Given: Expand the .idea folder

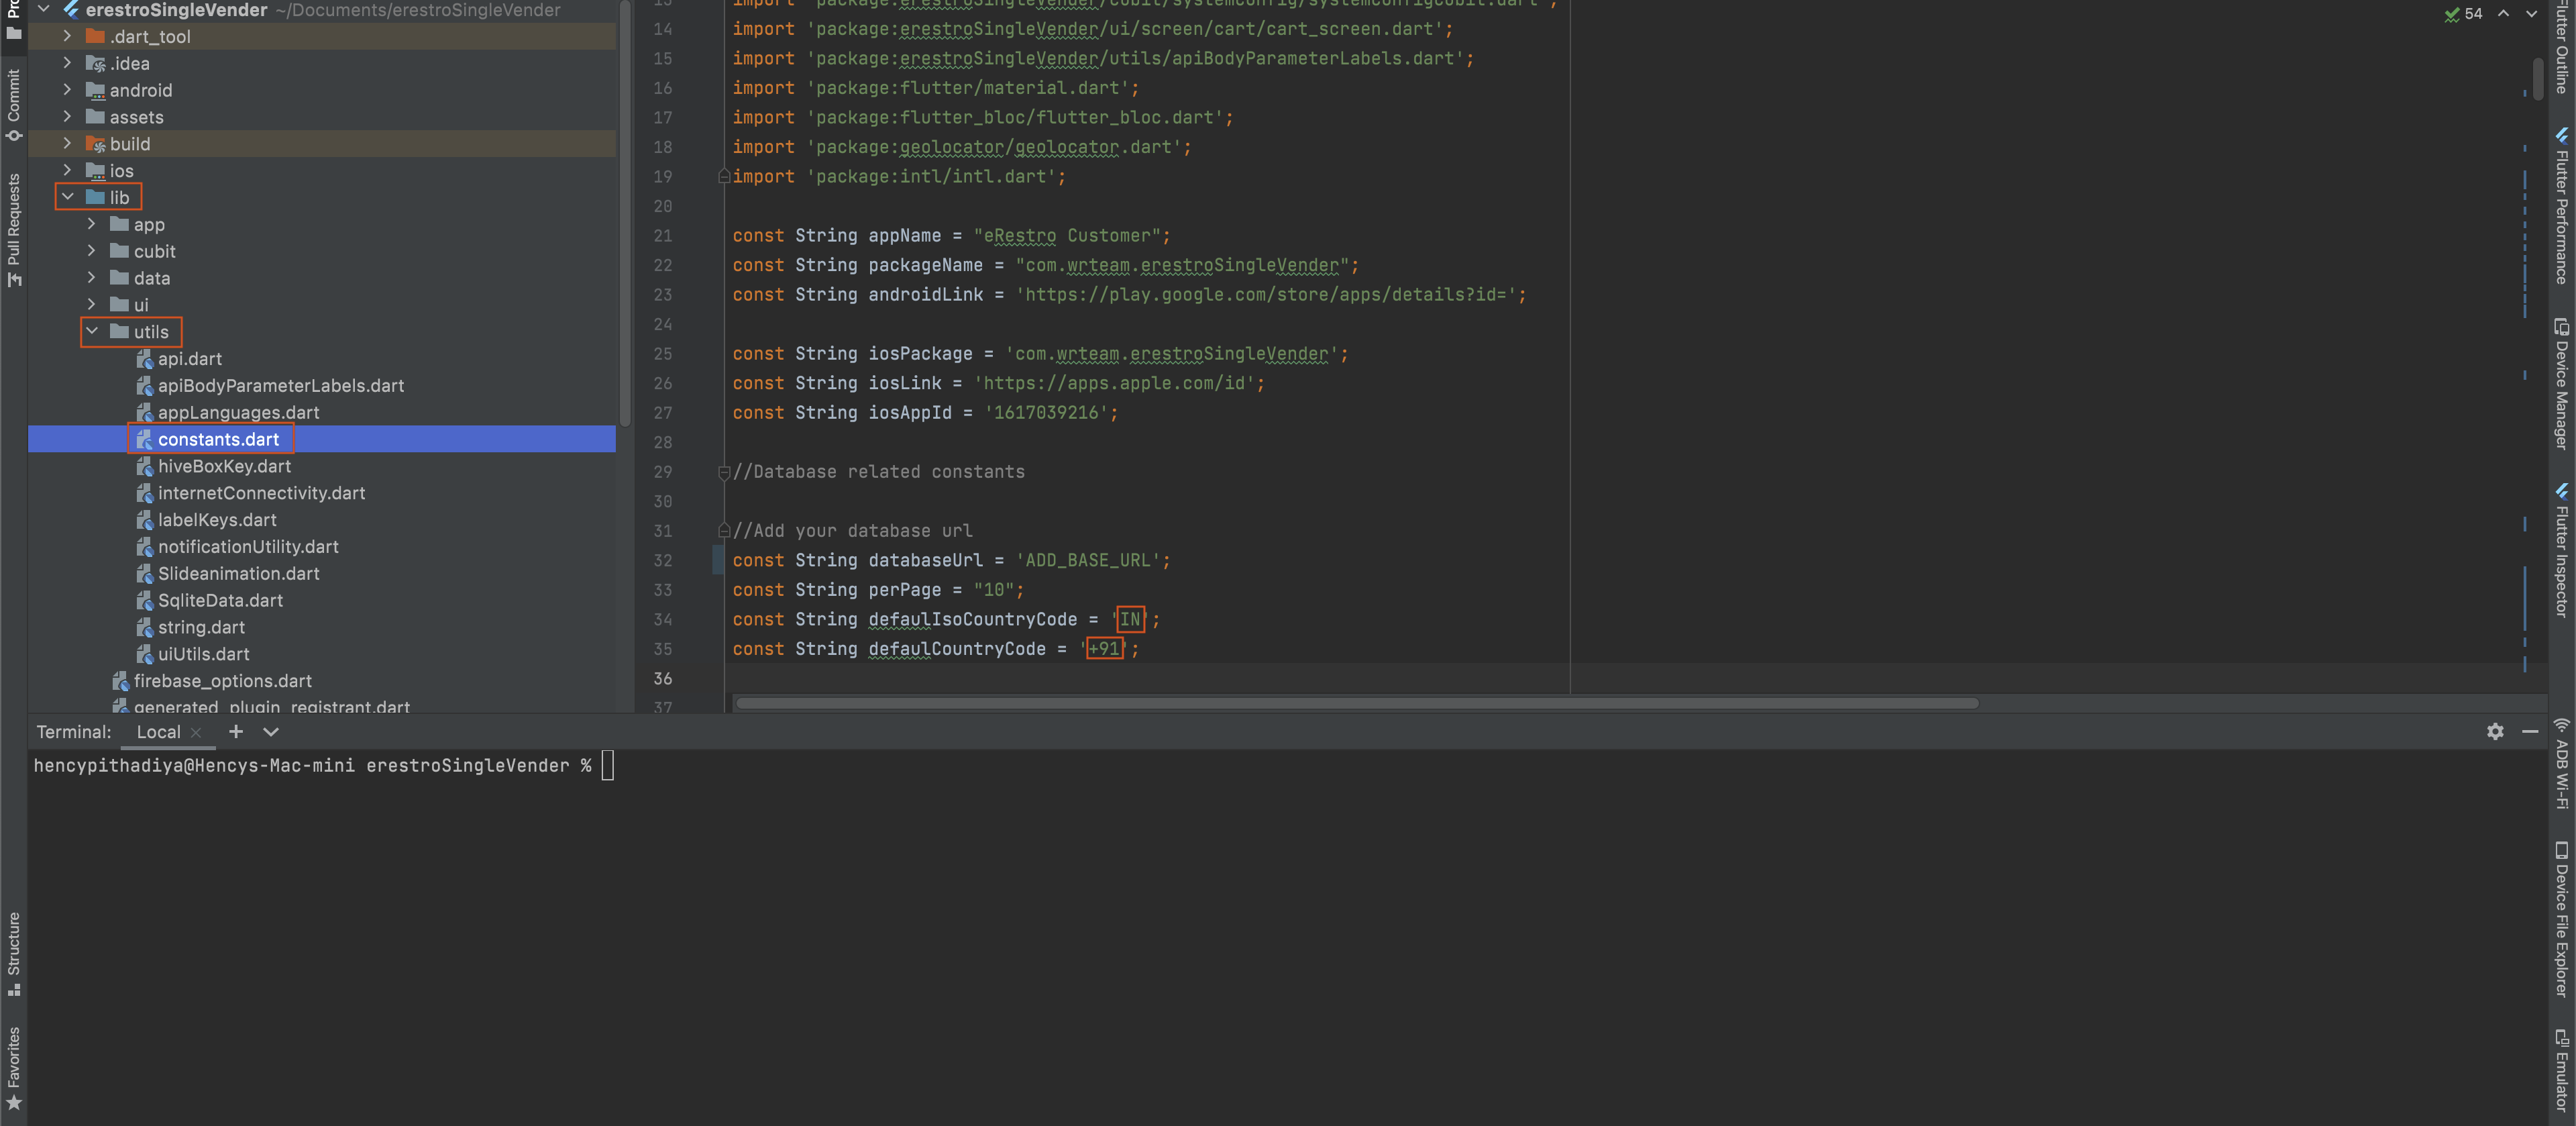Looking at the screenshot, I should pos(67,63).
